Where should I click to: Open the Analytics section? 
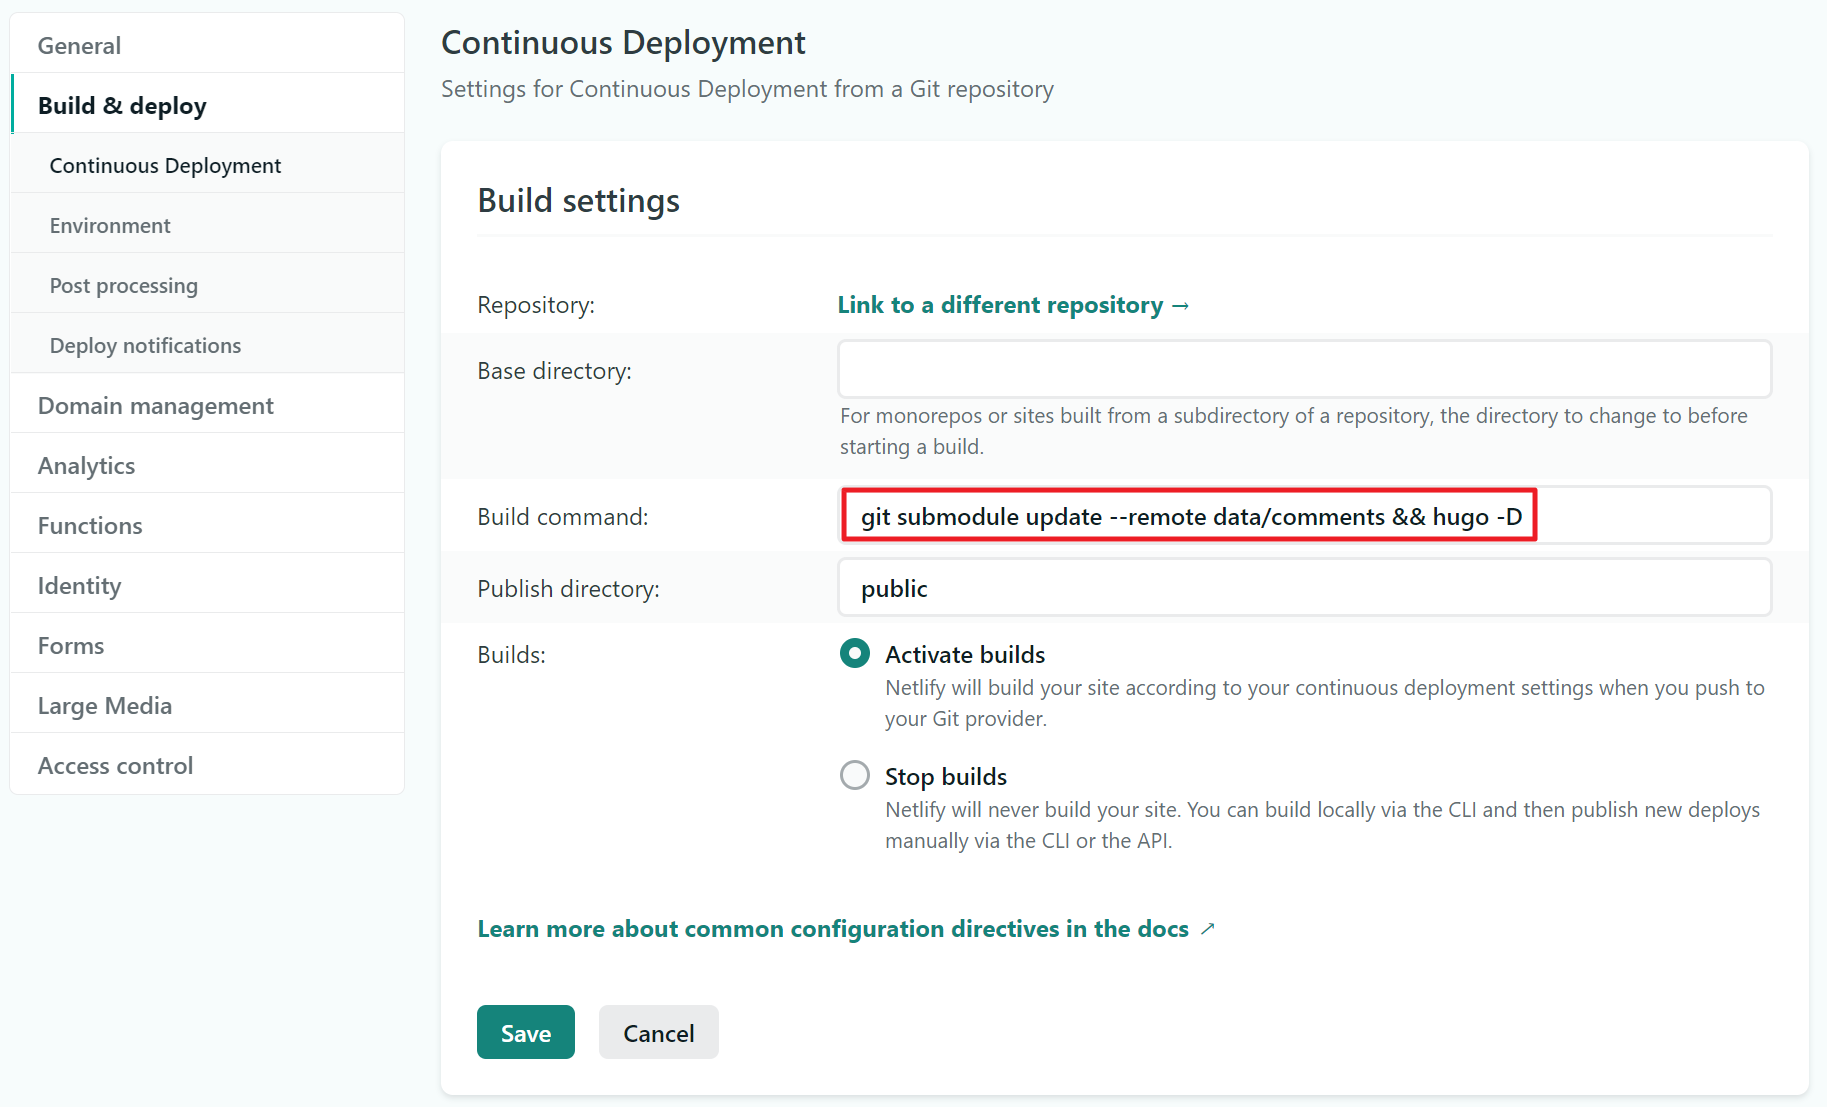pos(207,465)
